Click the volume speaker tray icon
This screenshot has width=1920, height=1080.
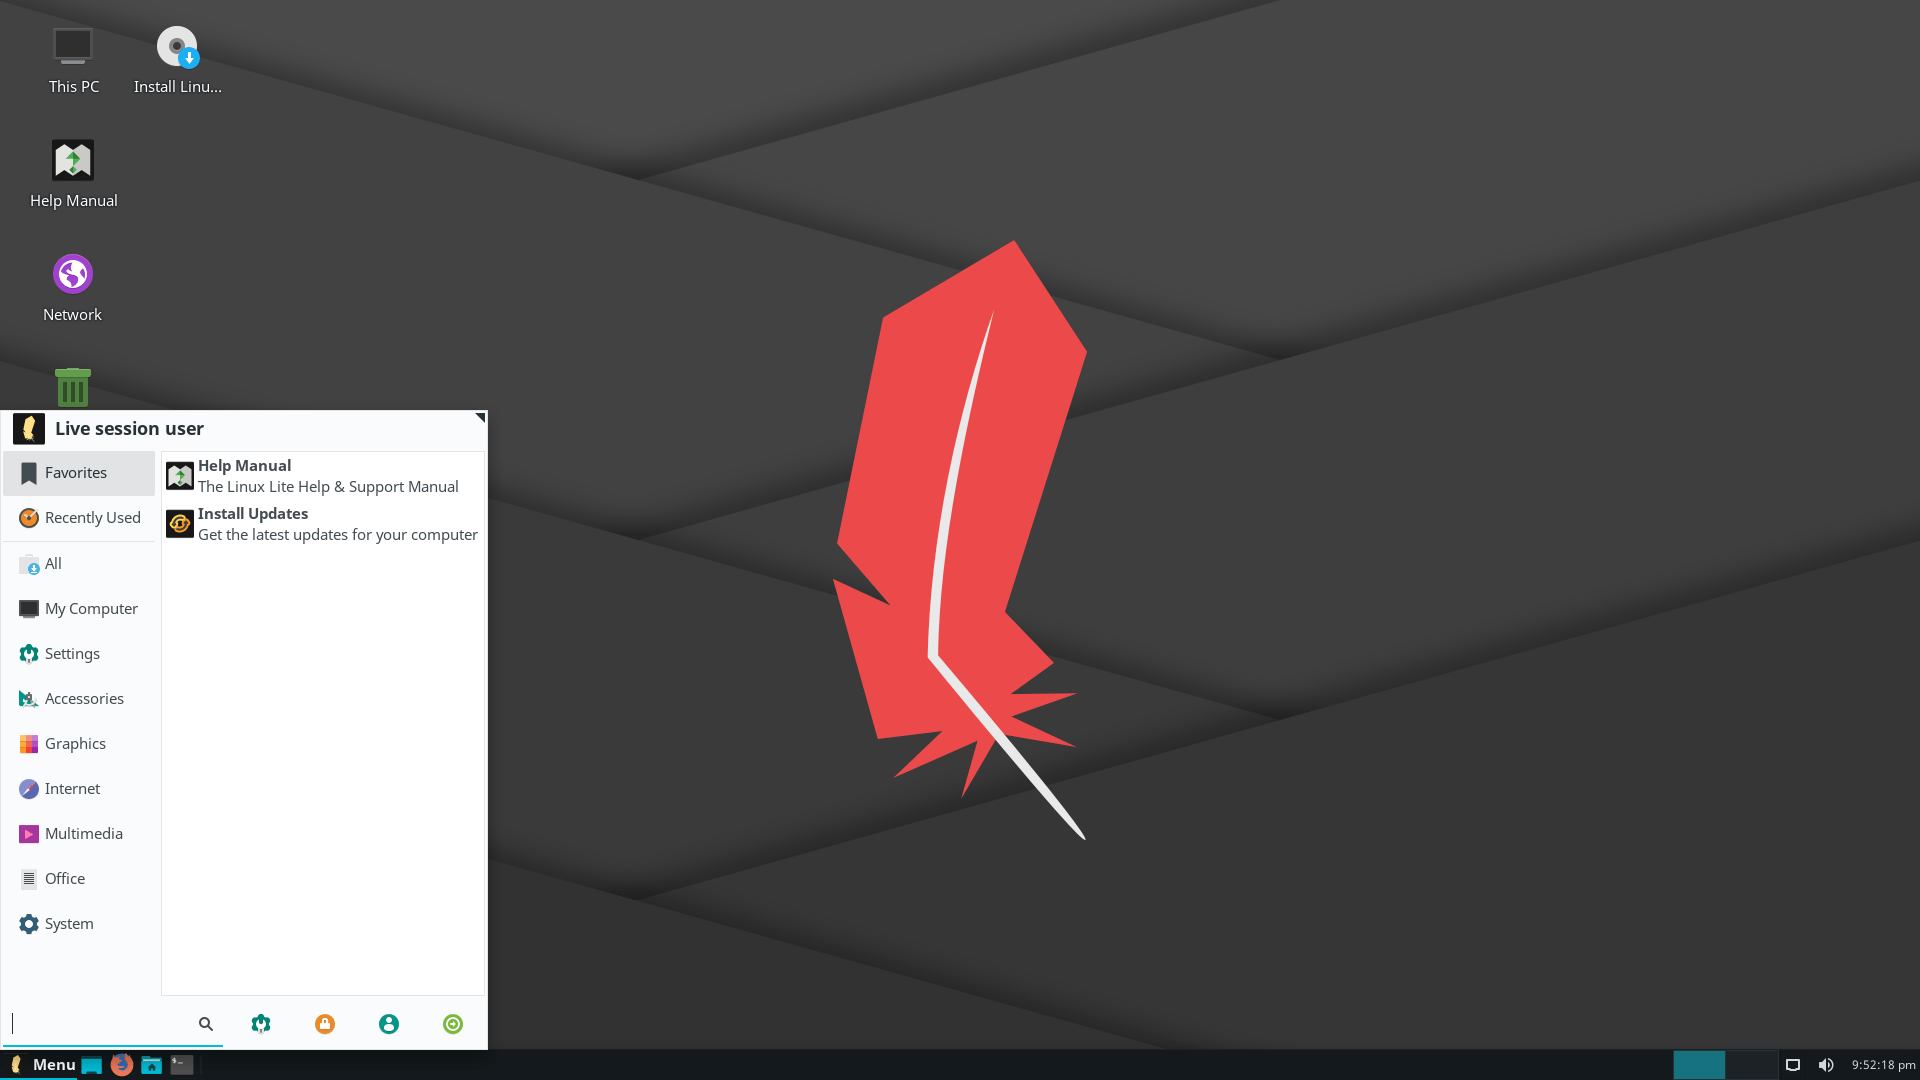[1826, 1065]
